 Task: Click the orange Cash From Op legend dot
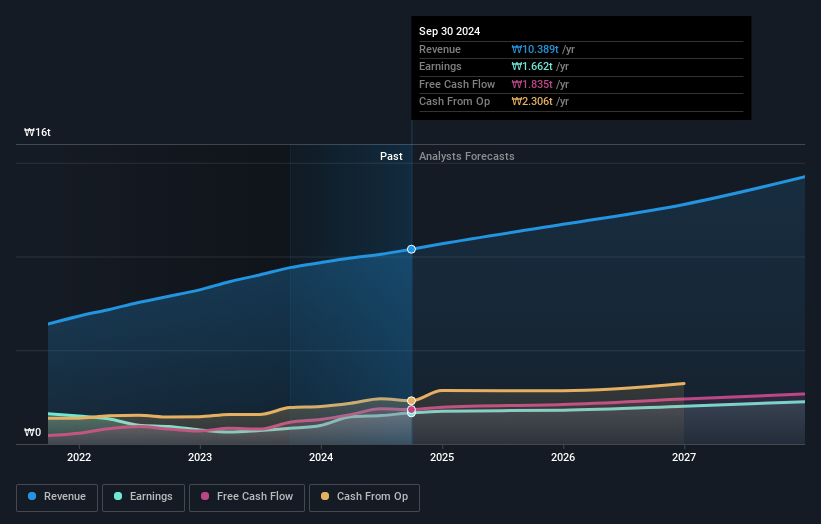(x=325, y=496)
